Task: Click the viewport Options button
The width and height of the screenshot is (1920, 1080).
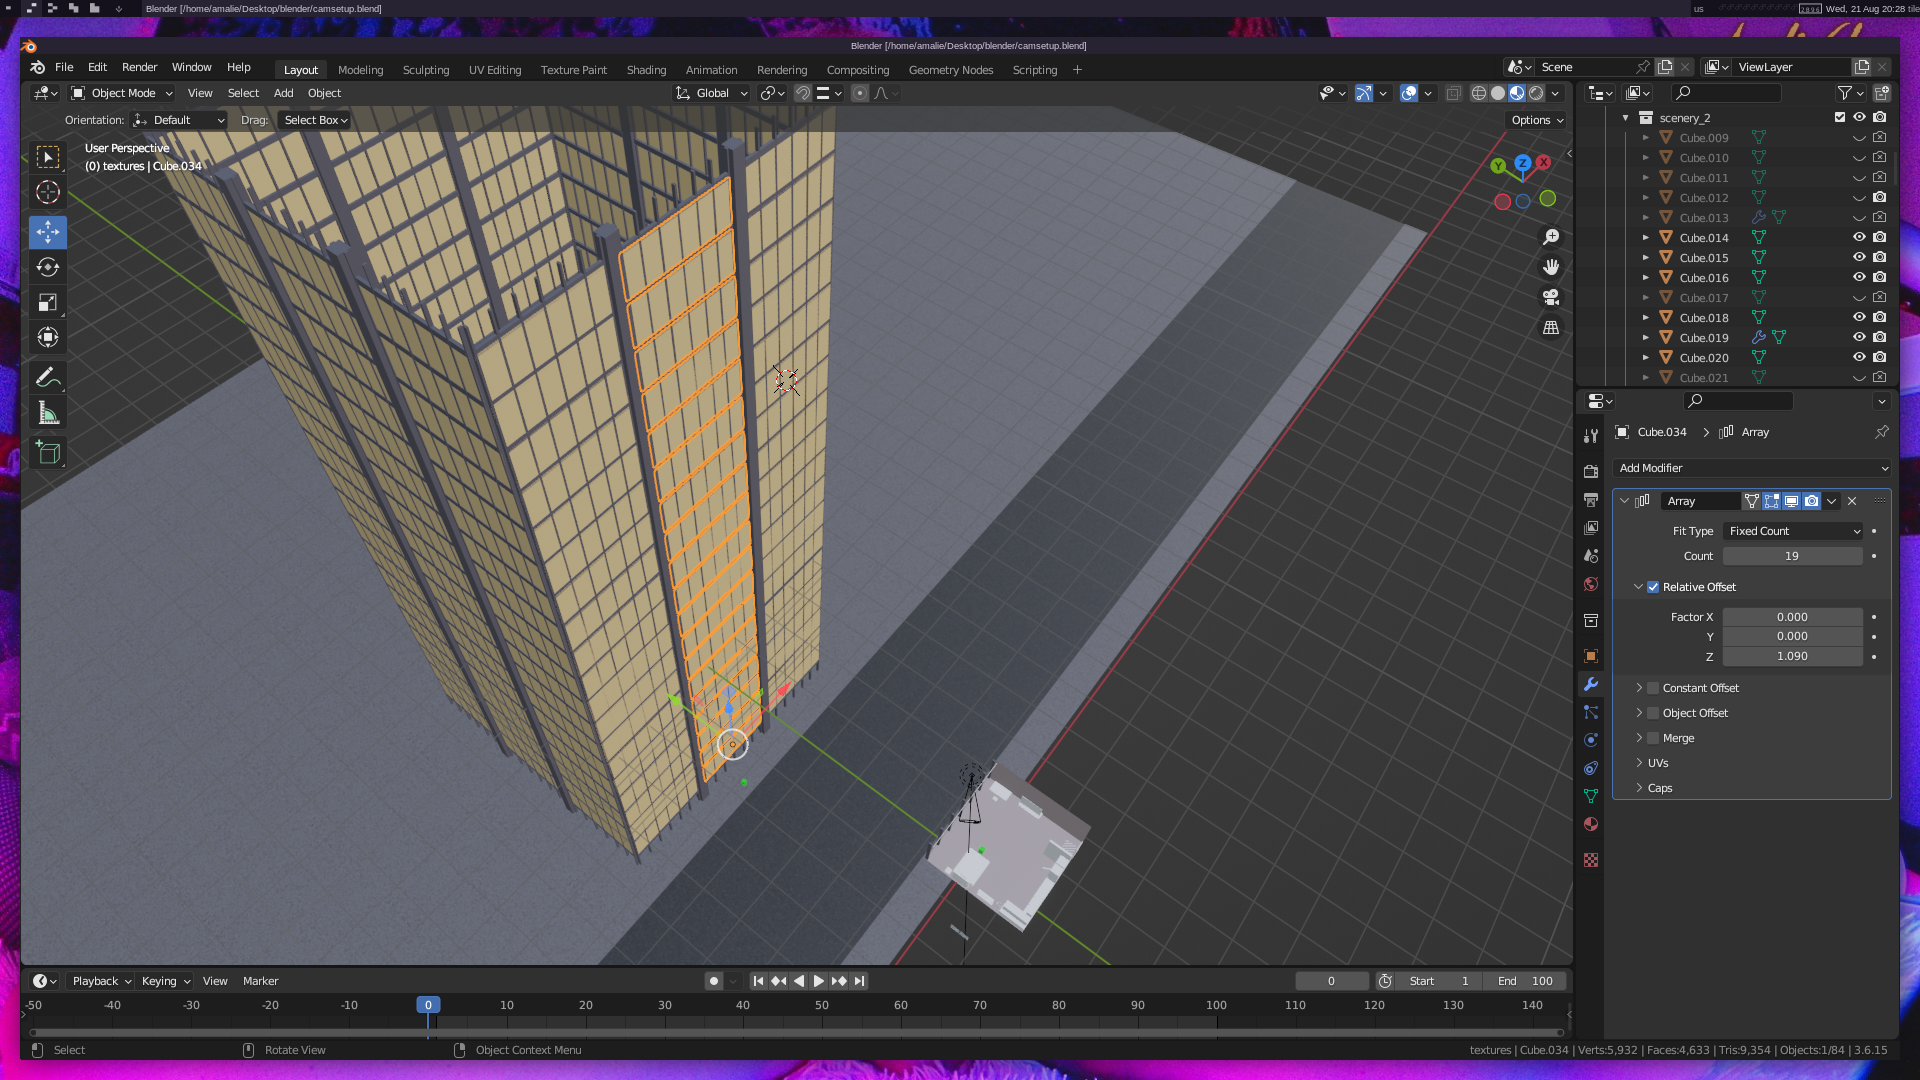Action: pos(1537,120)
